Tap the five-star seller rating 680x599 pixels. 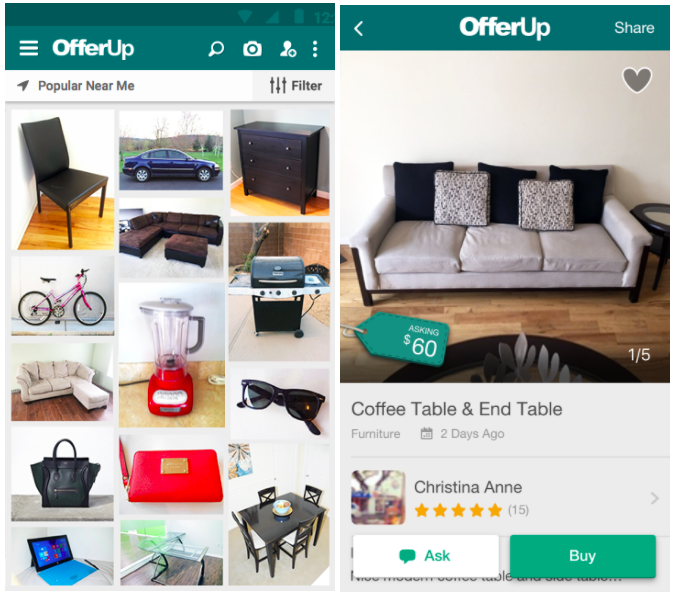pos(458,510)
